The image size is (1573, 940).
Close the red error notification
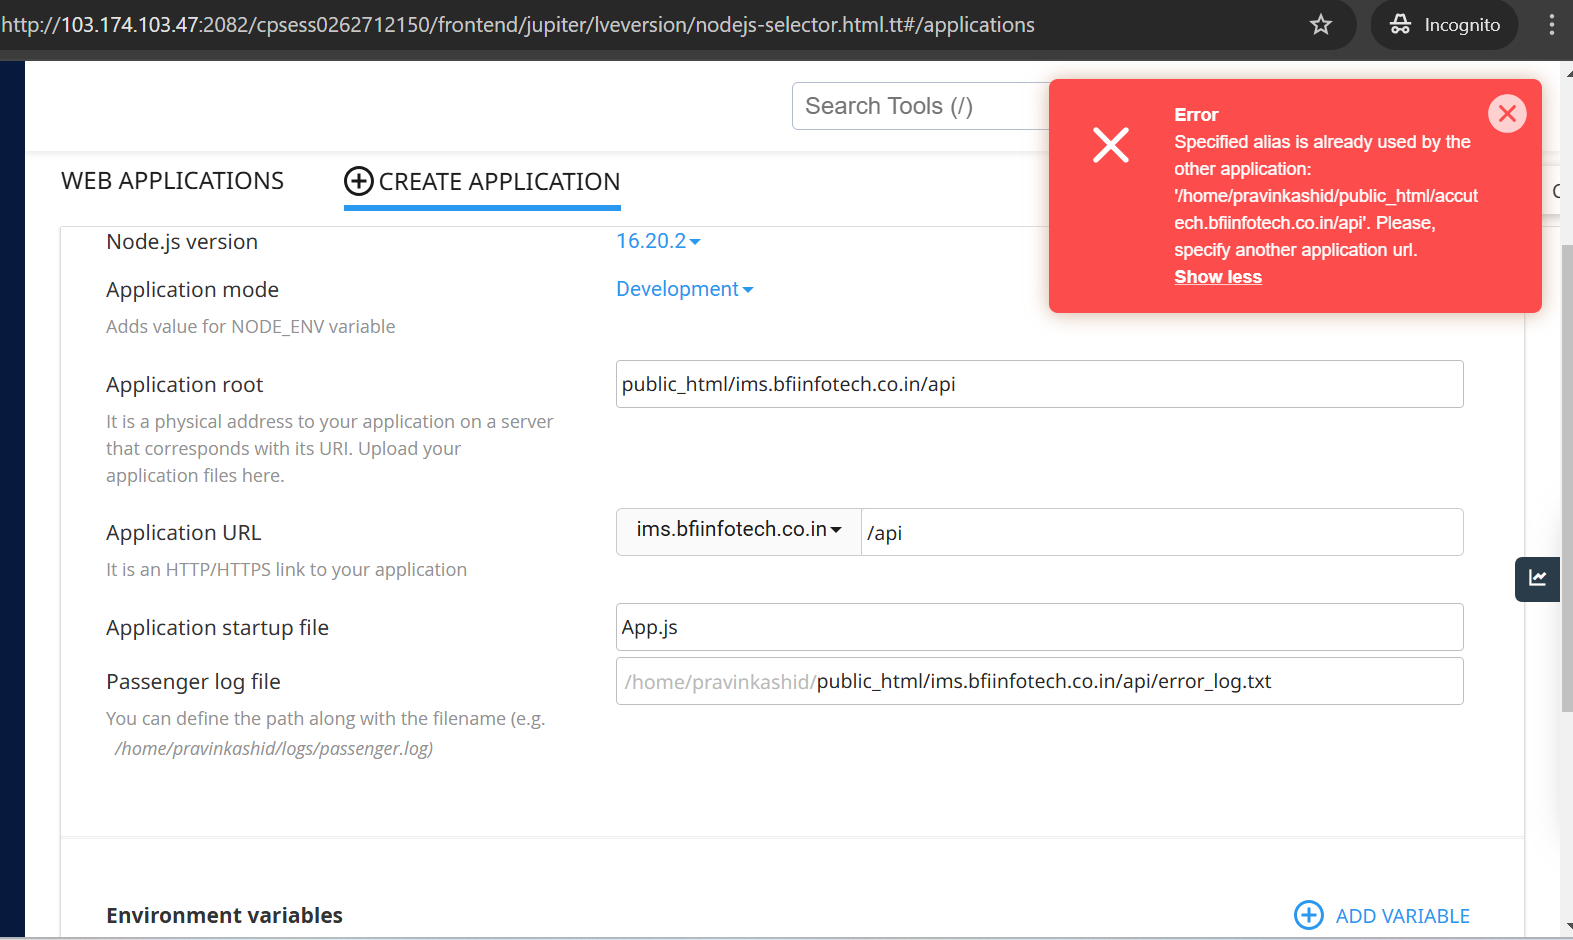[x=1507, y=114]
